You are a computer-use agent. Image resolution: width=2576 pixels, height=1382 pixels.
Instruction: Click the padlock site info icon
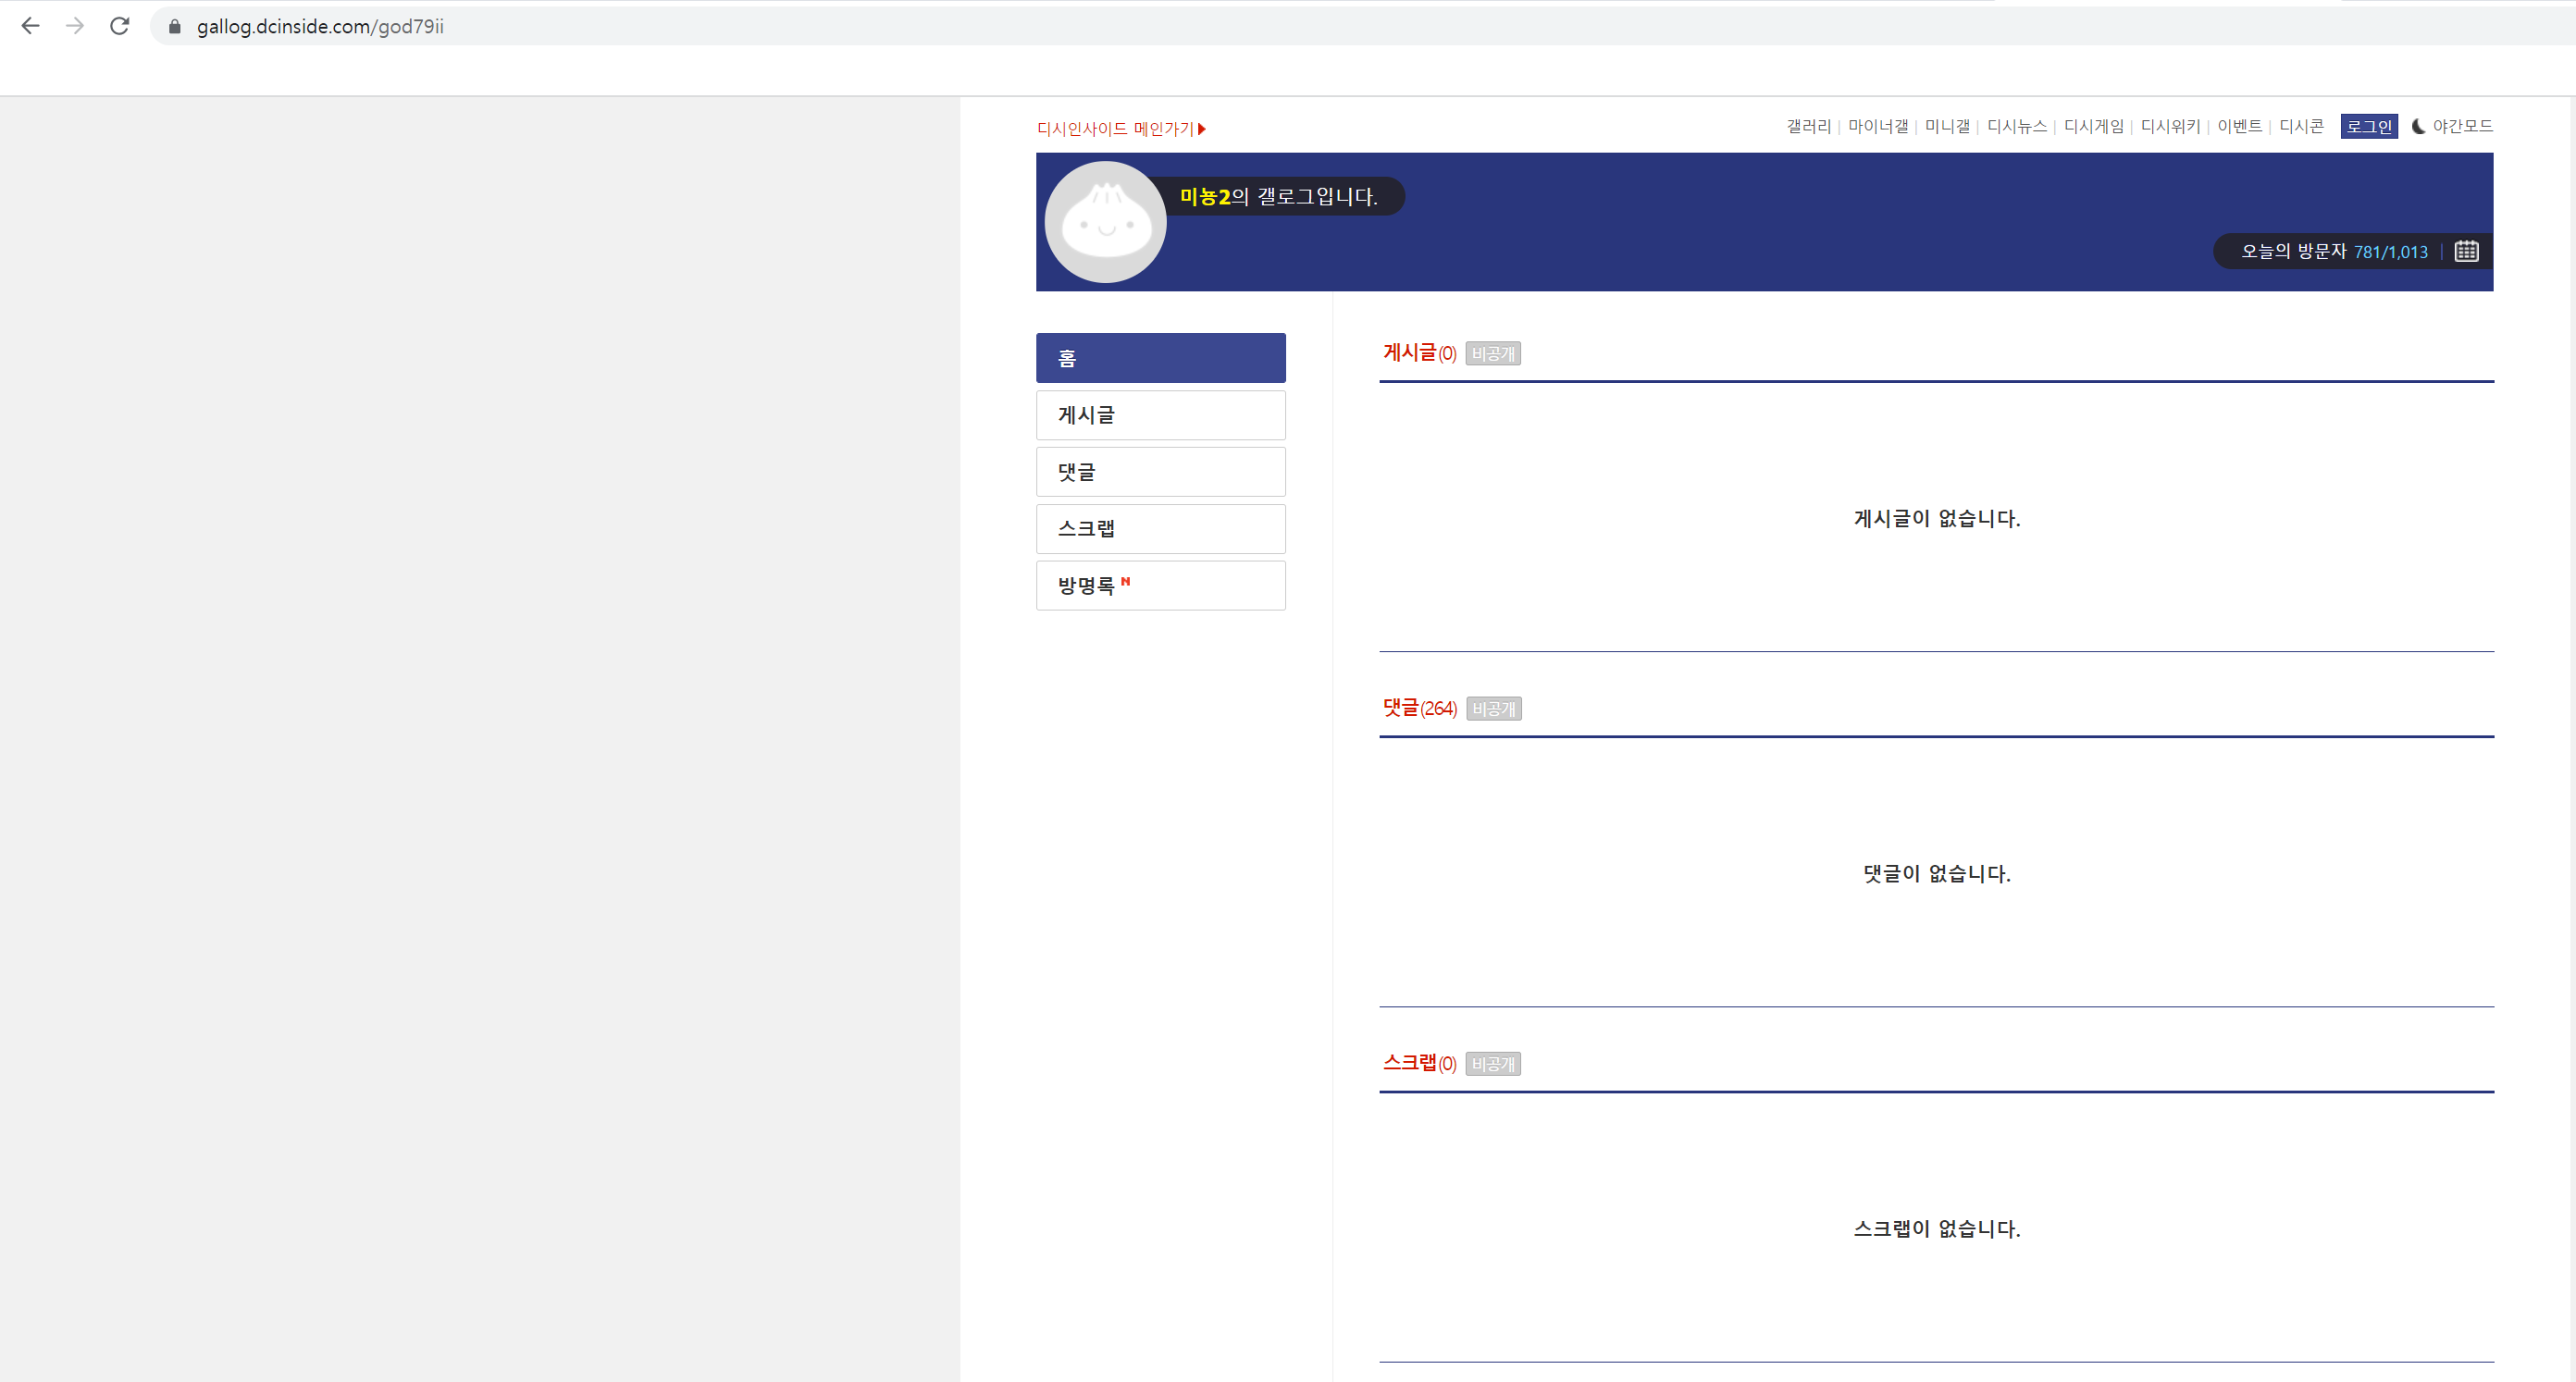(x=175, y=27)
